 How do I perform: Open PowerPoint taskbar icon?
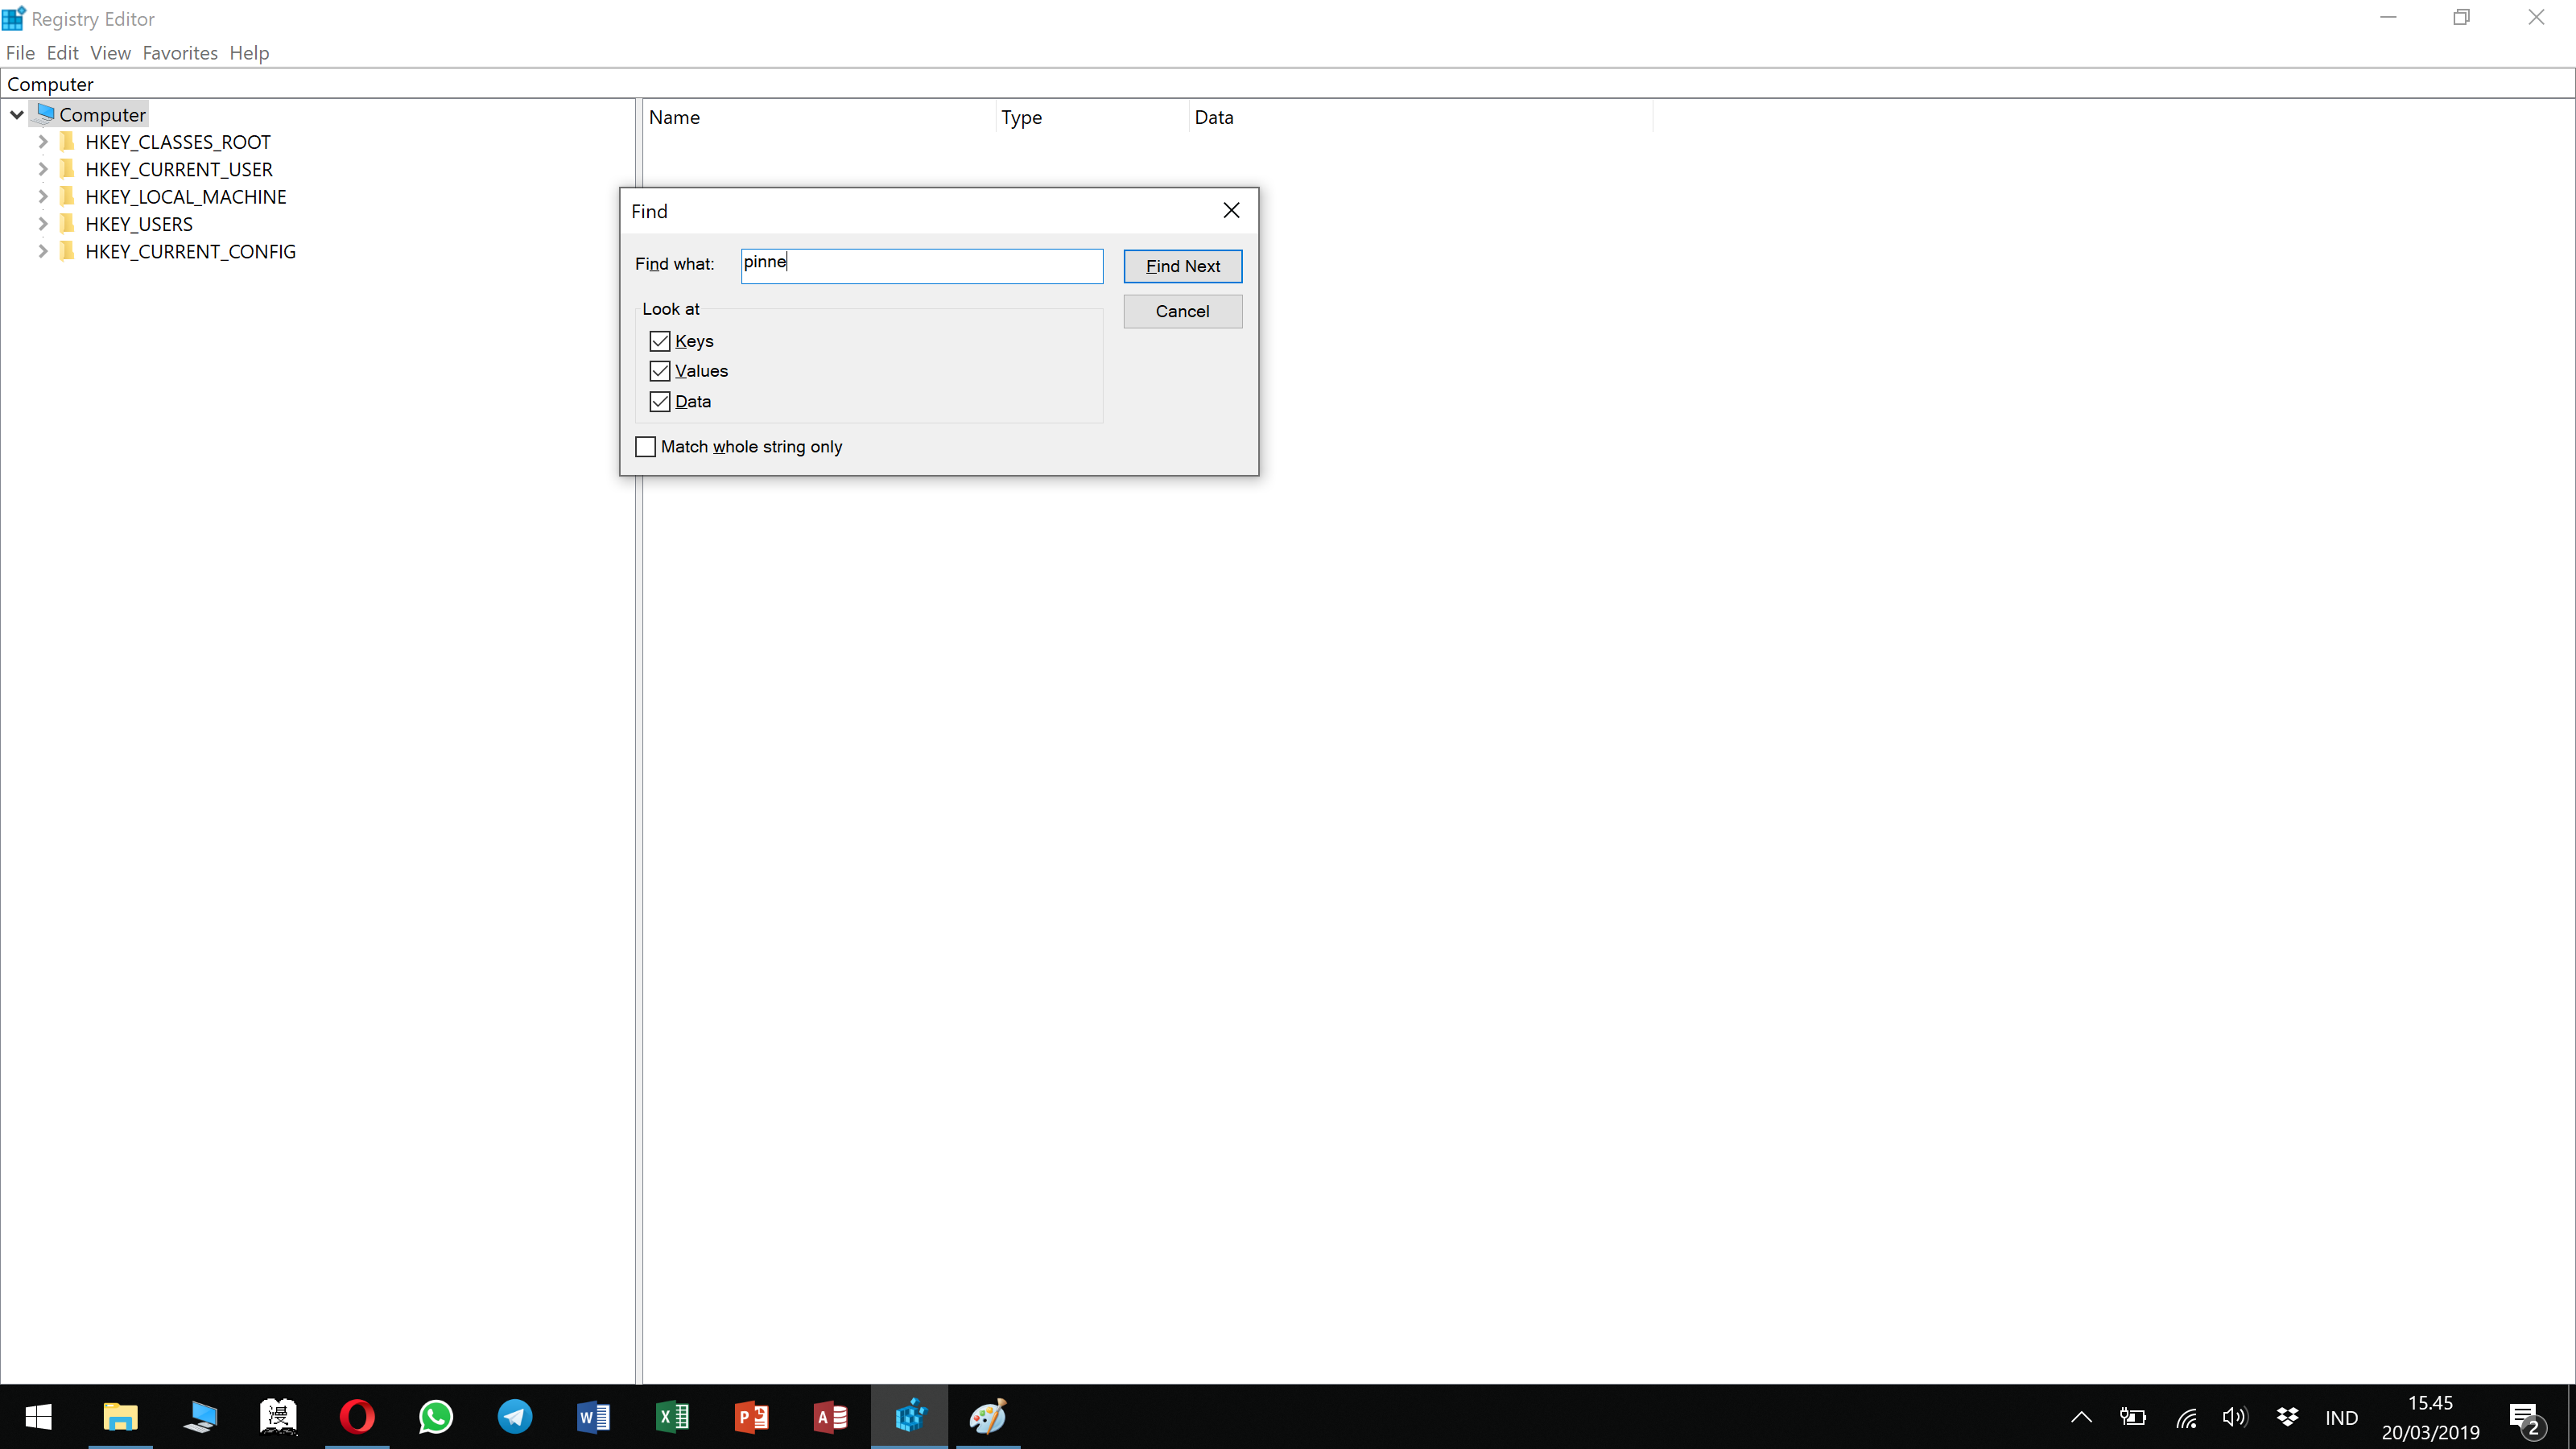point(751,1416)
